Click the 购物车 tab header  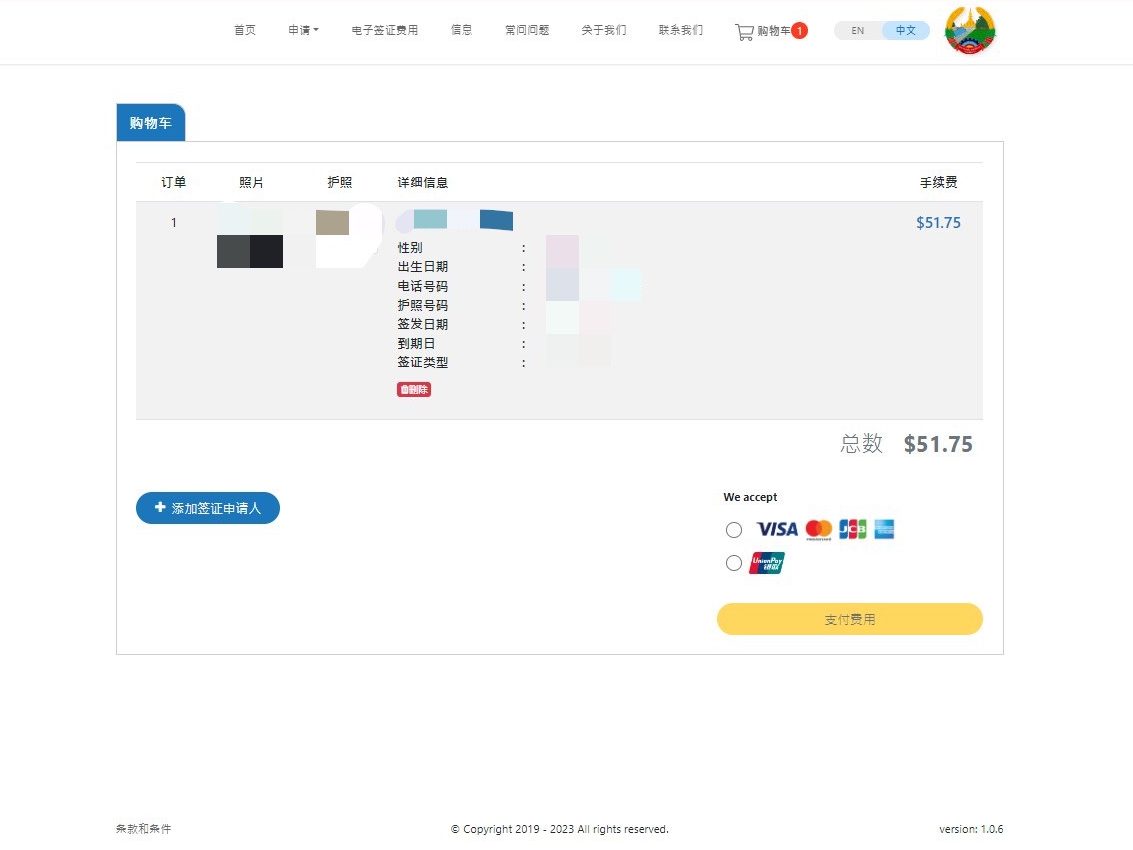pyautogui.click(x=151, y=123)
